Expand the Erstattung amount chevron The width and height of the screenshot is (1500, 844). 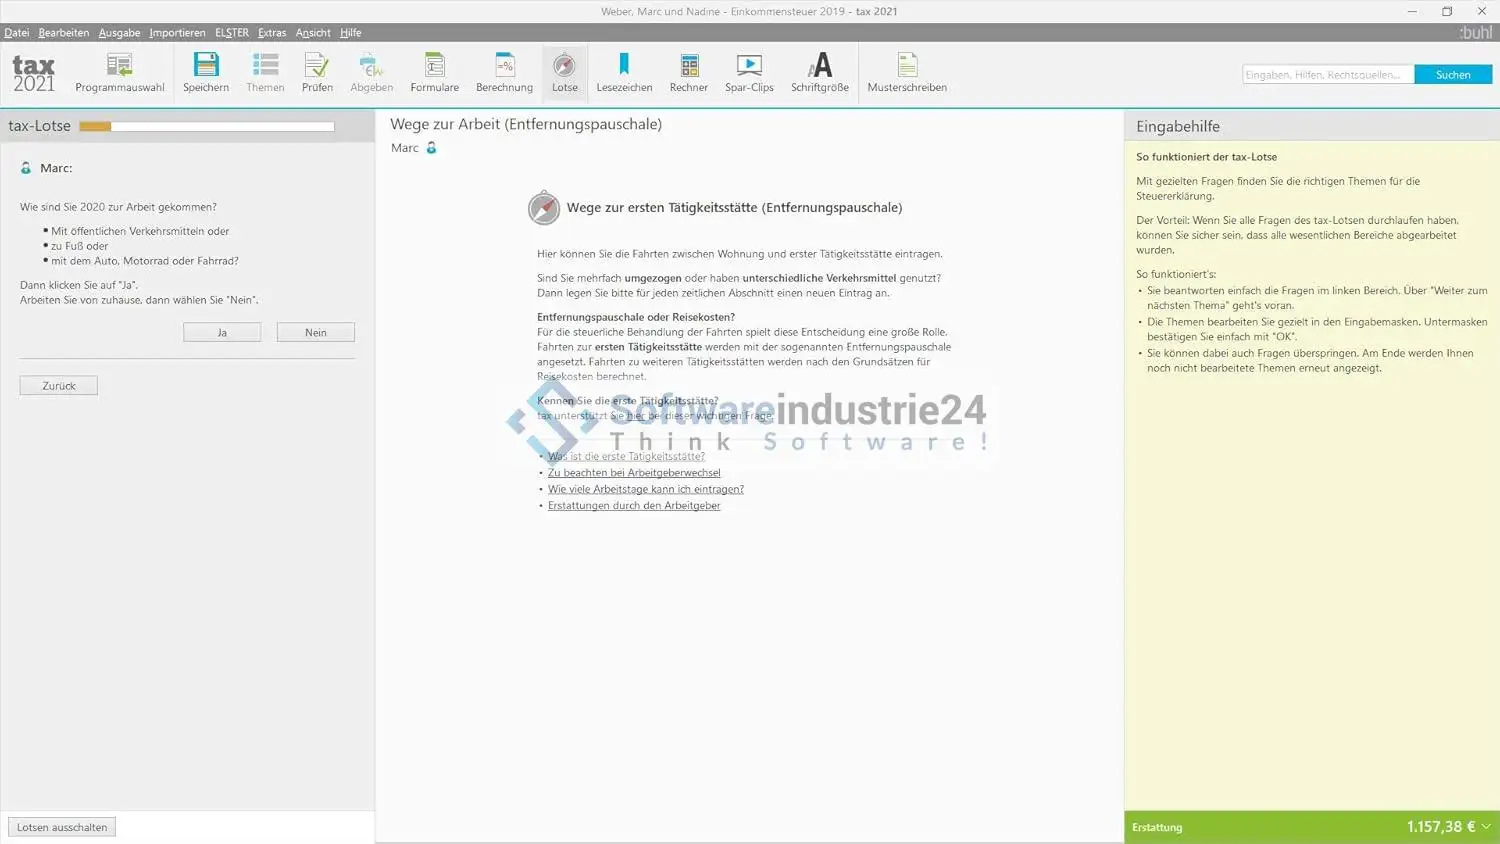1486,827
